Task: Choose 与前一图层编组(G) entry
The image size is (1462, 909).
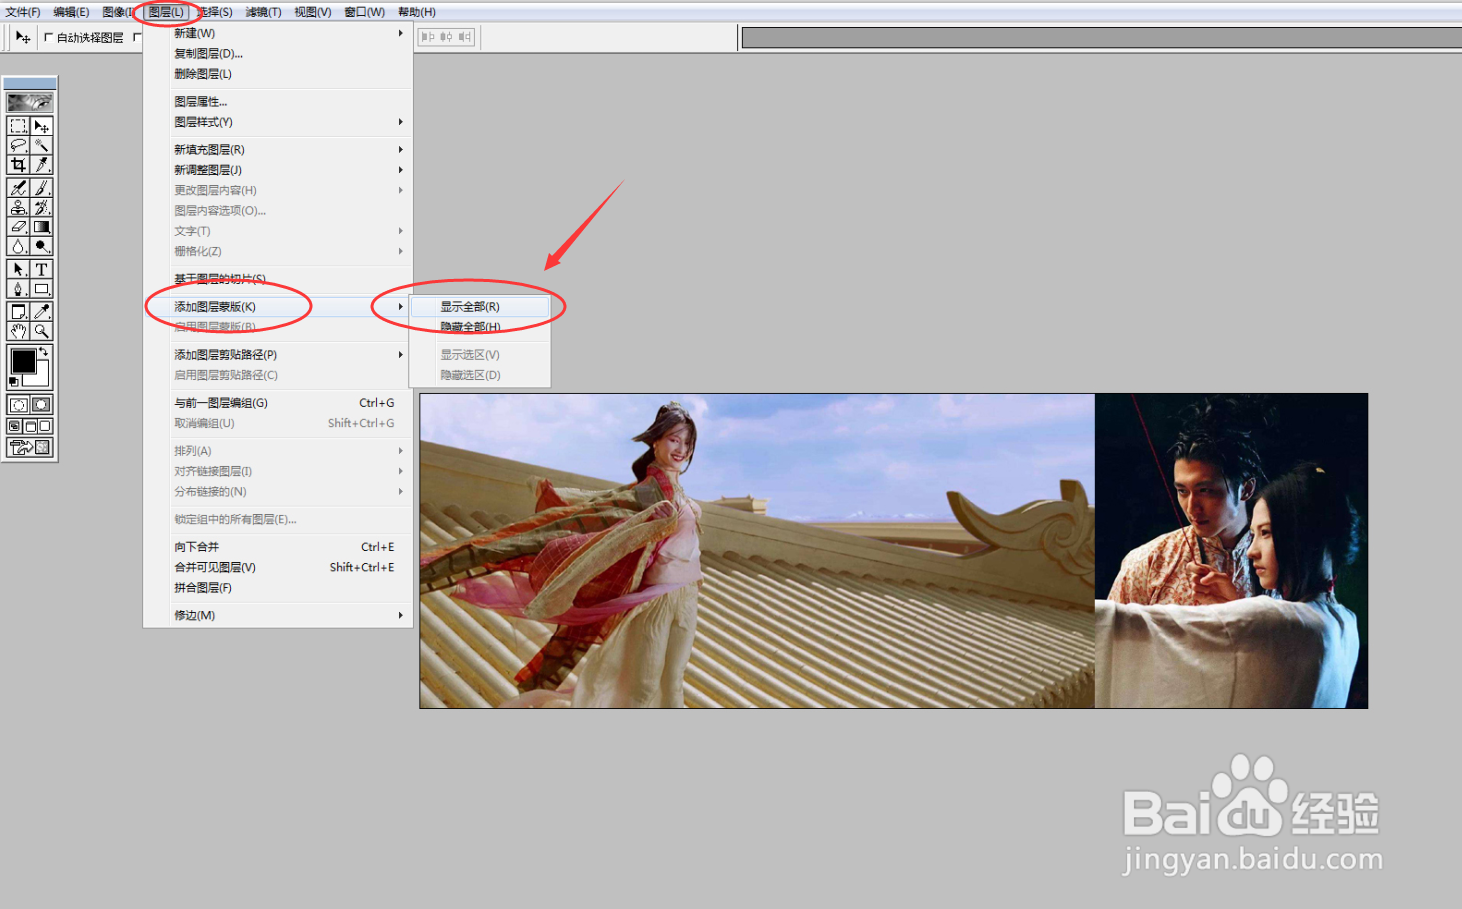Action: (x=278, y=403)
